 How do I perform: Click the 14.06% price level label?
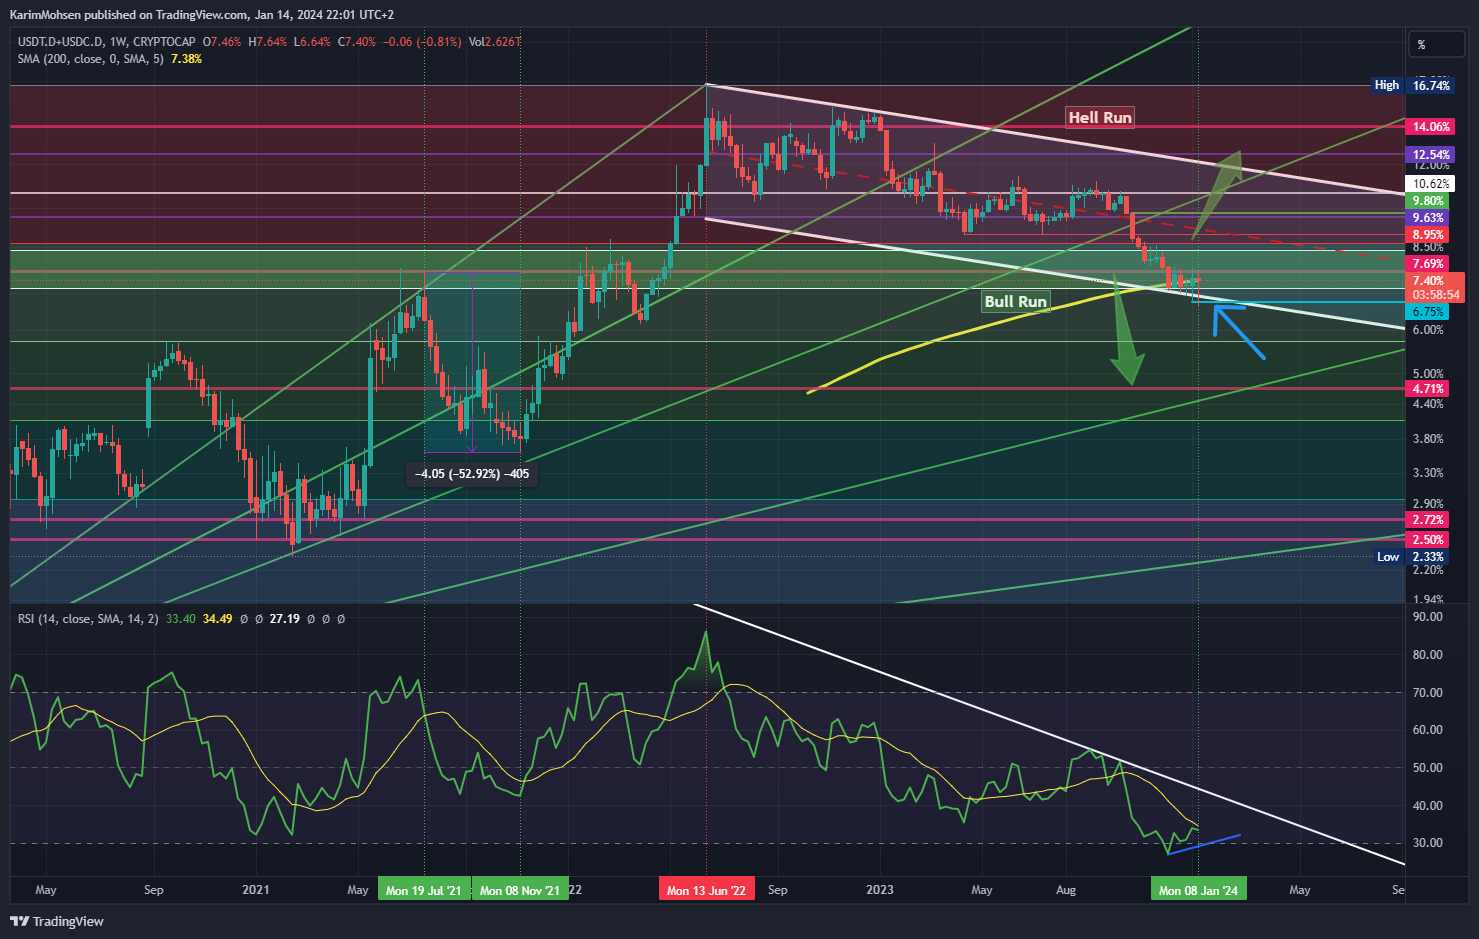[x=1430, y=127]
